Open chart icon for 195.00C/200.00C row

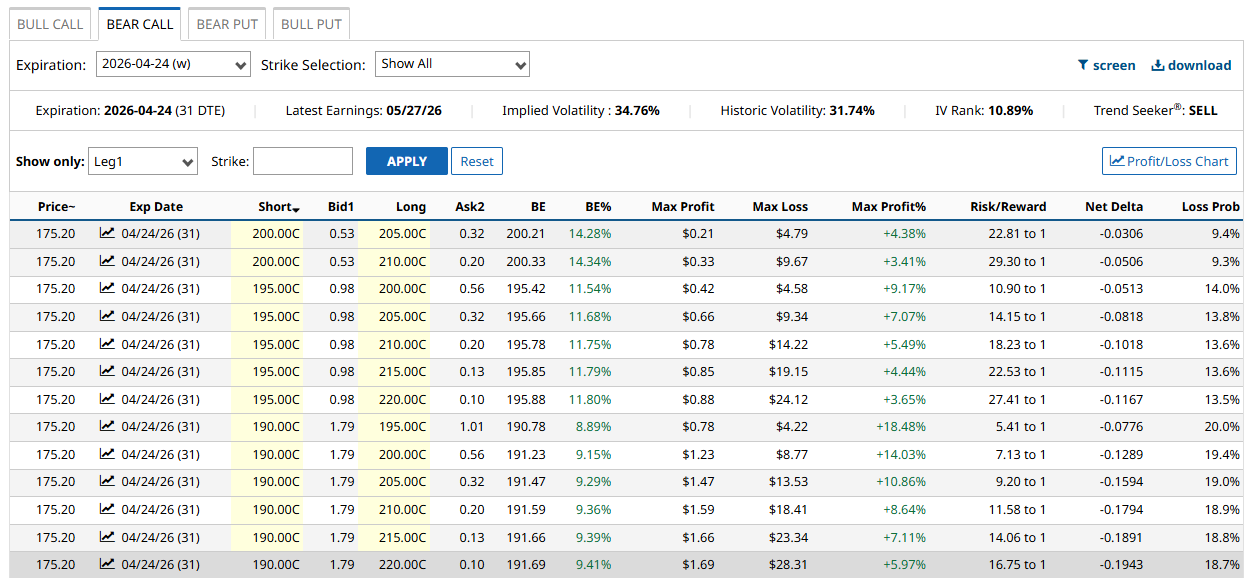[107, 288]
